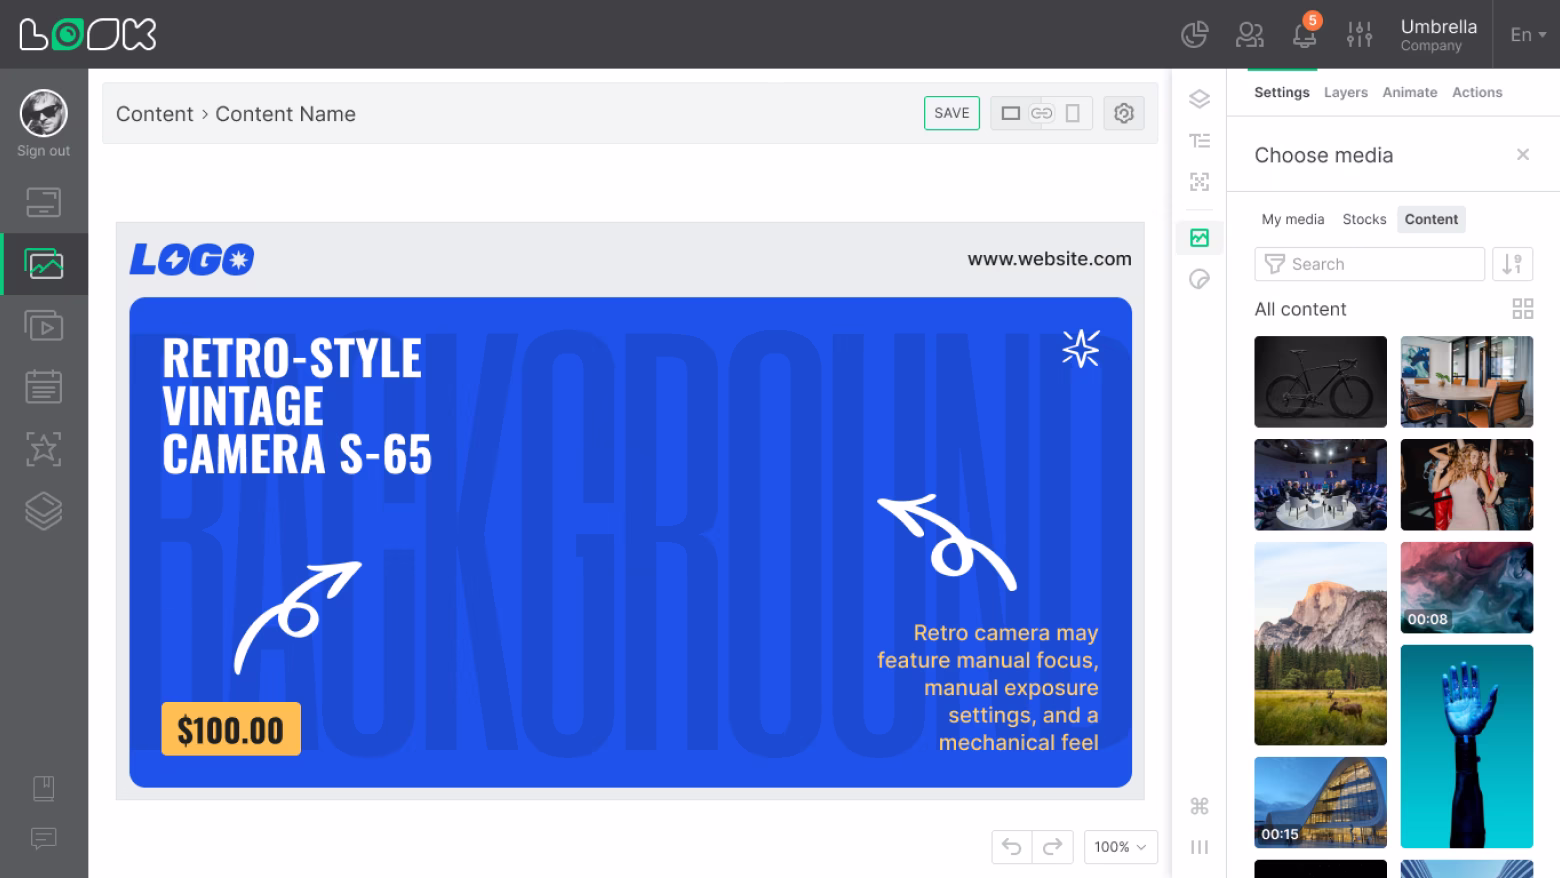Screen dimensions: 1560x878
Task: Toggle the grid view for All content
Action: (x=1522, y=309)
